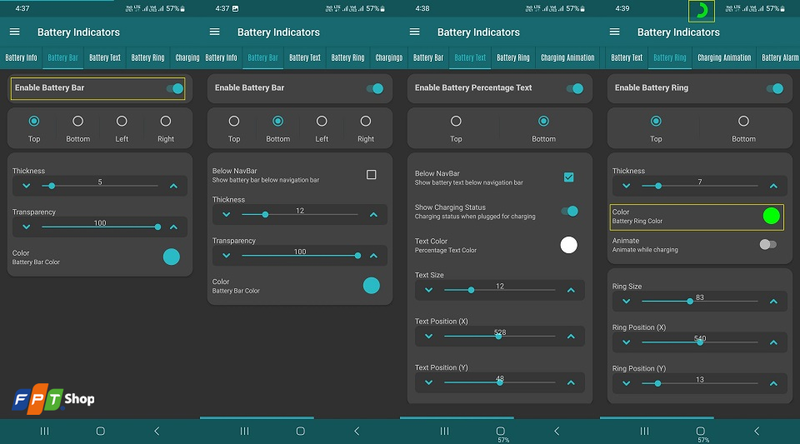Viewport: 800px width, 444px height.
Task: Open the green Battery Ring Color picker
Action: [x=771, y=216]
